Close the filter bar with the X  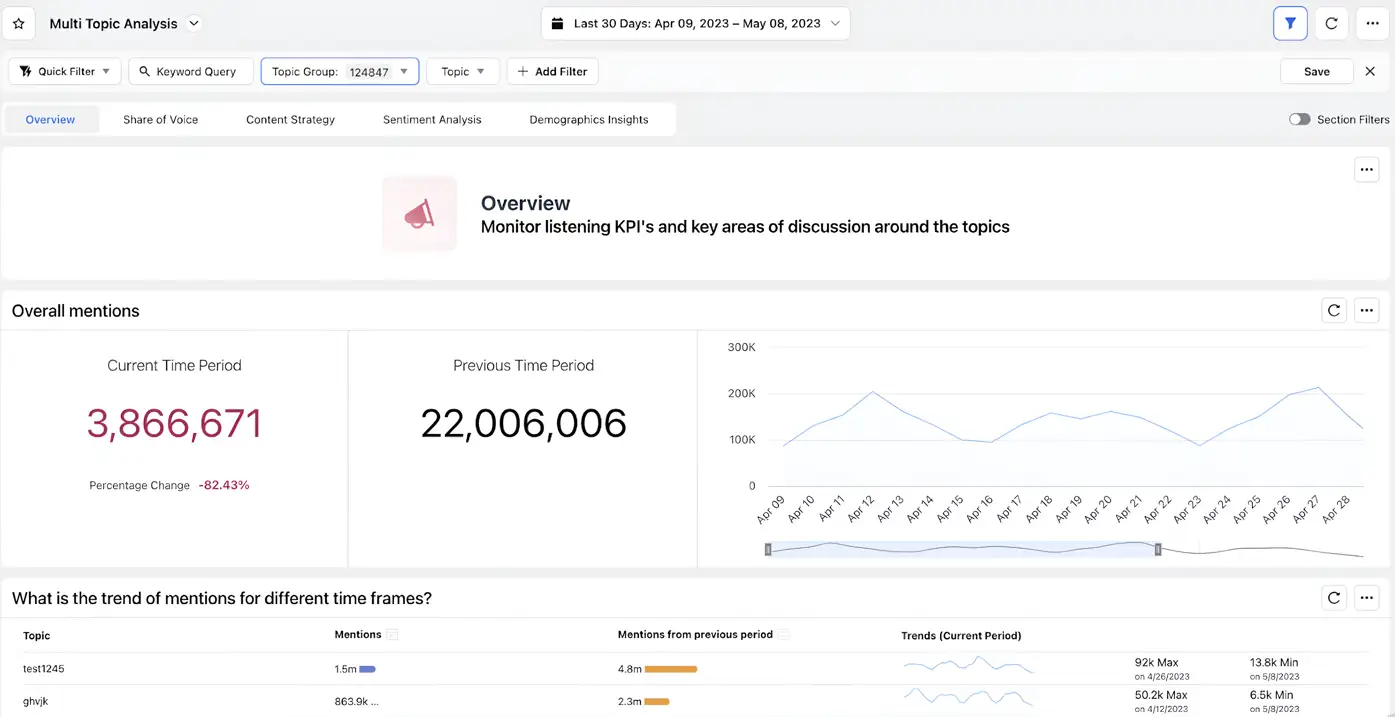coord(1371,71)
